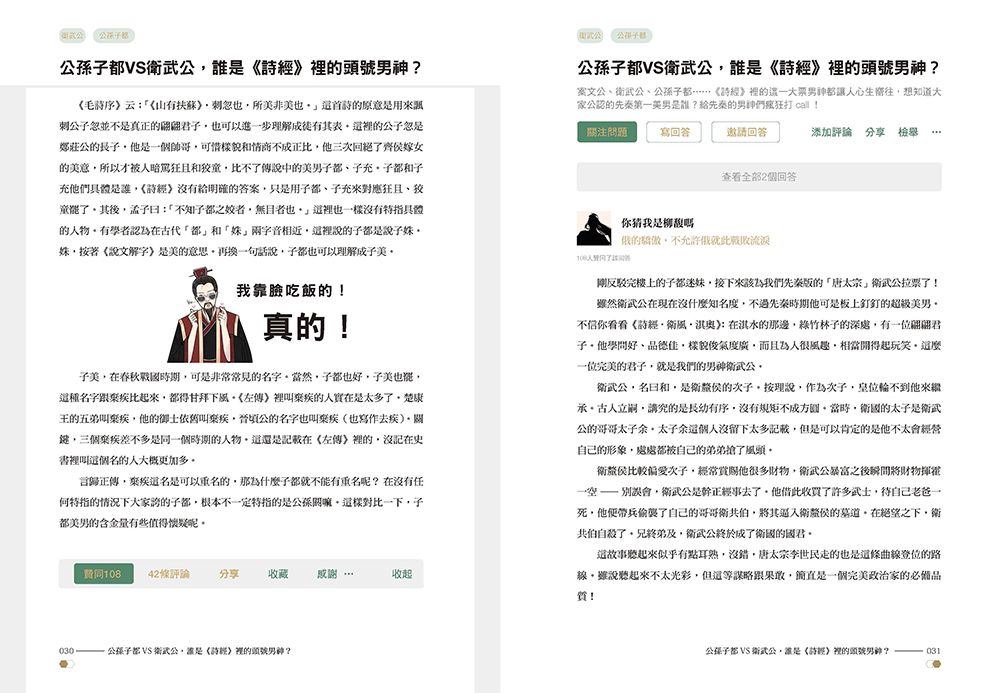The height and width of the screenshot is (693, 1000).
Task: Collapse the answer with 收起
Action: point(402,574)
